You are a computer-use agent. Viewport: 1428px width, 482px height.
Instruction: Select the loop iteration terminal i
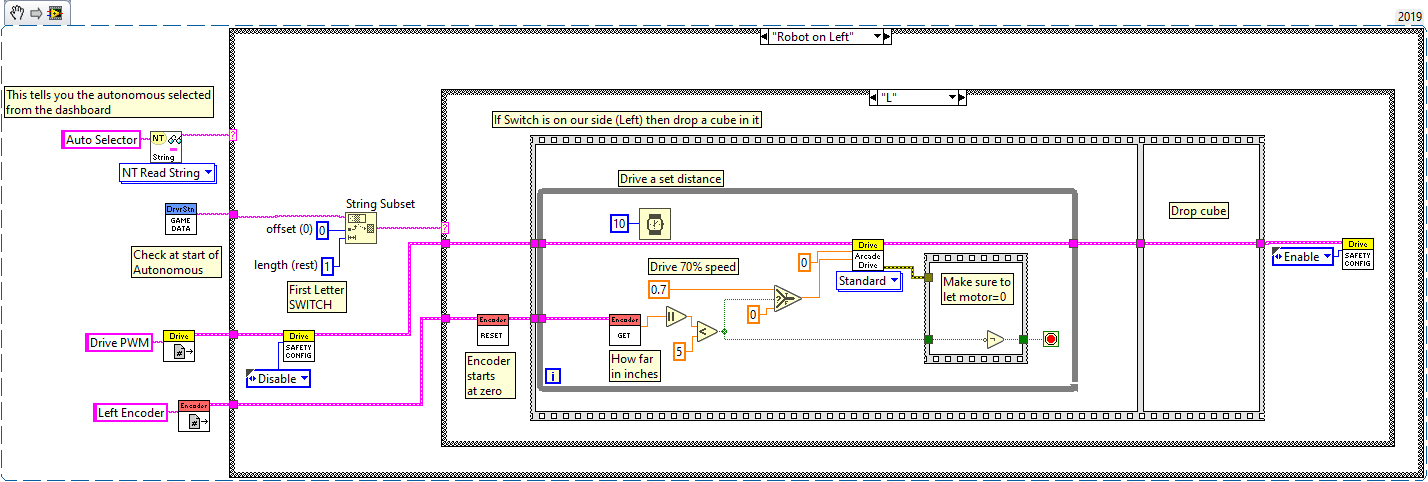[551, 376]
